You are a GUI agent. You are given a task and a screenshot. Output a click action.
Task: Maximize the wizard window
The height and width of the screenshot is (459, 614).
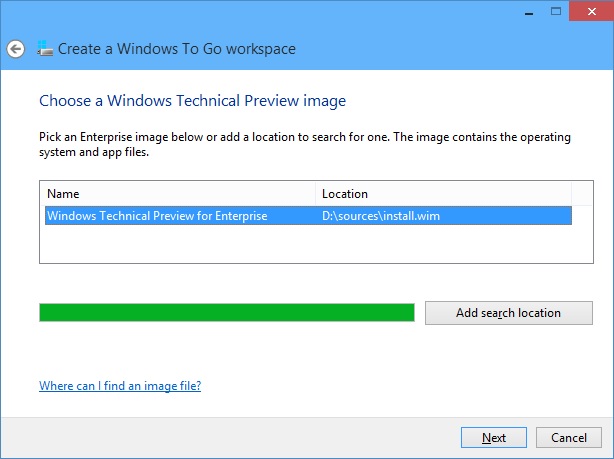556,11
